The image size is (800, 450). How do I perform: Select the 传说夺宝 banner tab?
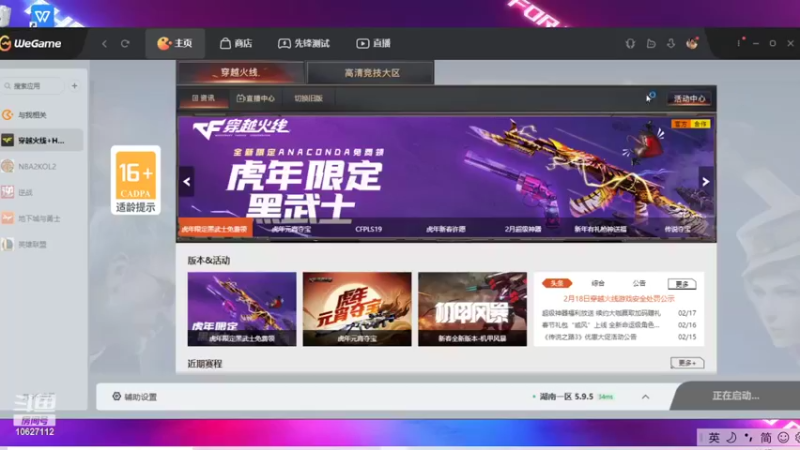[678, 229]
